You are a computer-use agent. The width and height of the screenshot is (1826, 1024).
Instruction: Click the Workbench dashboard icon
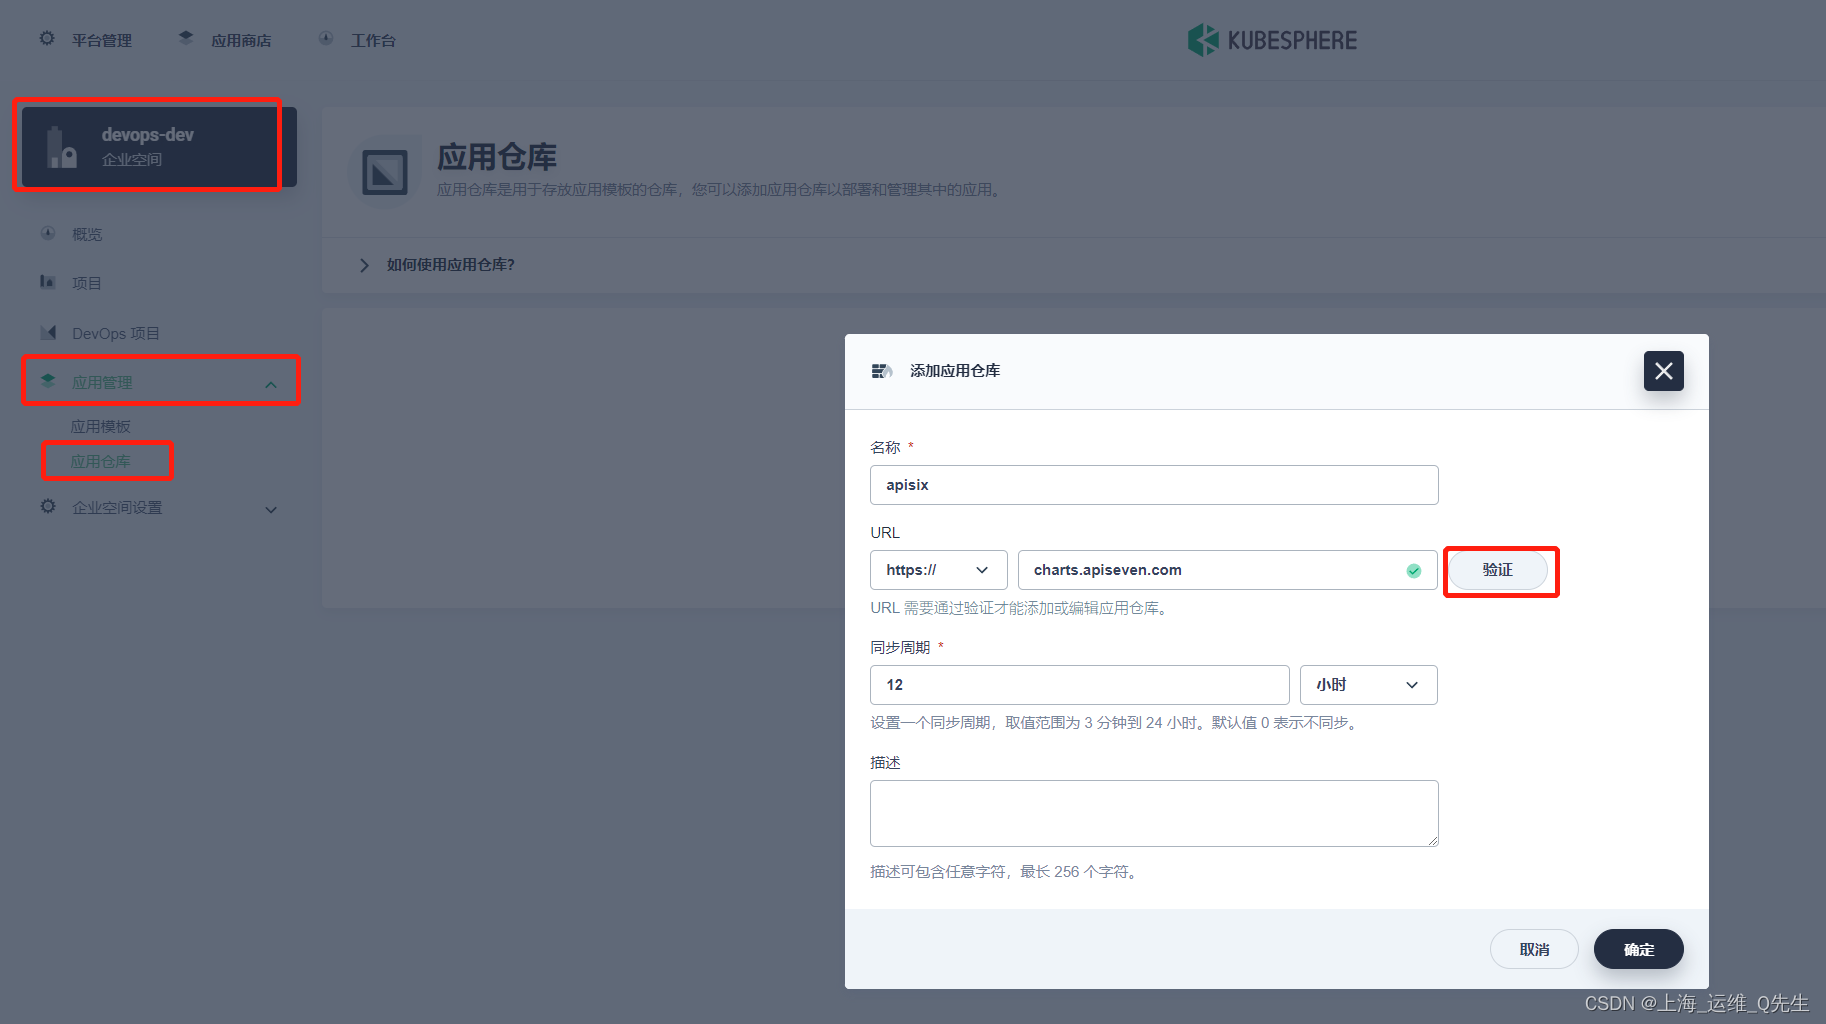326,38
